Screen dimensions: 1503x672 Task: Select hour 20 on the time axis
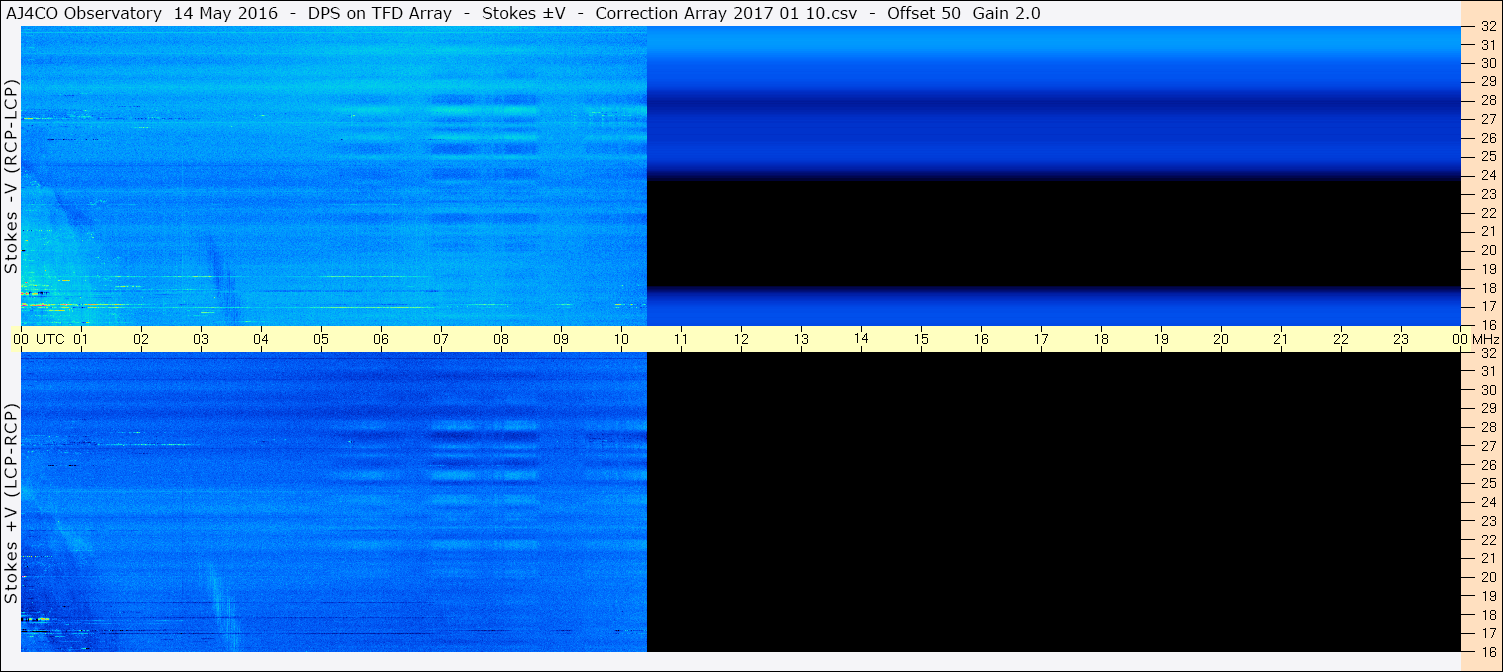1221,339
